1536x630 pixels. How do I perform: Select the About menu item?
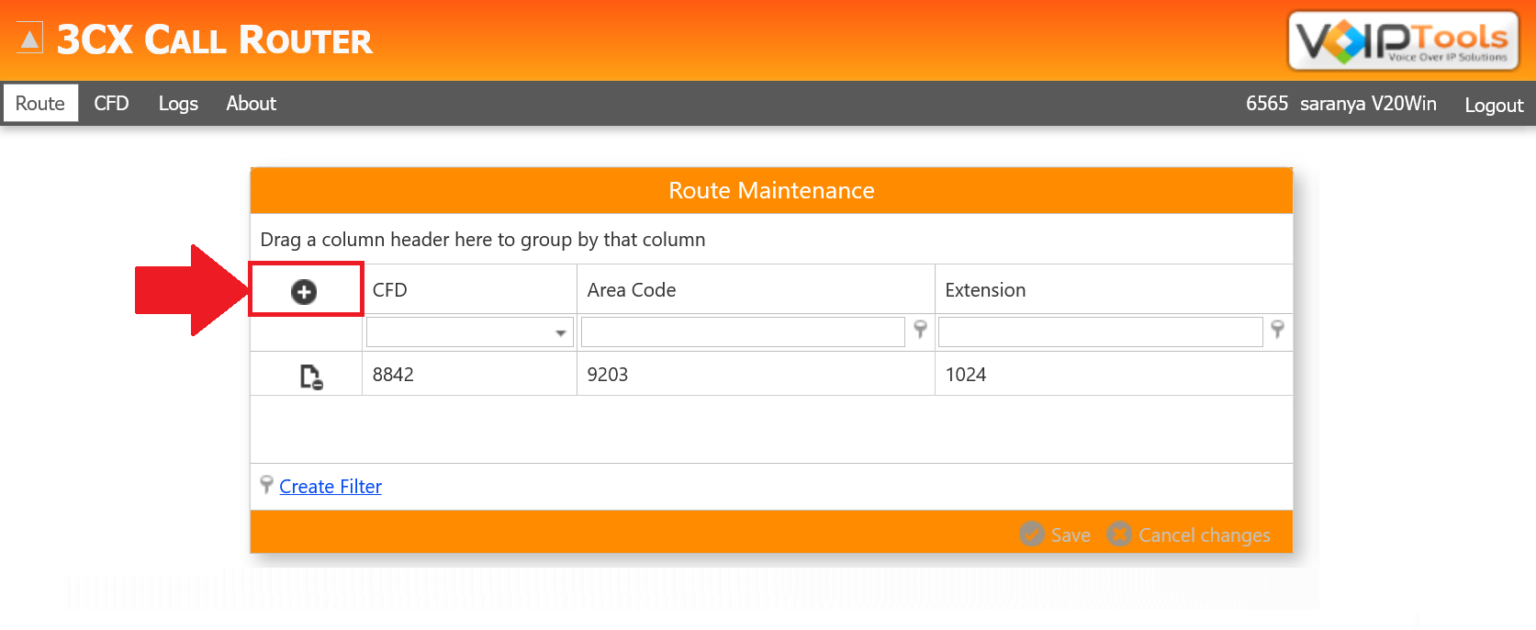coord(250,103)
